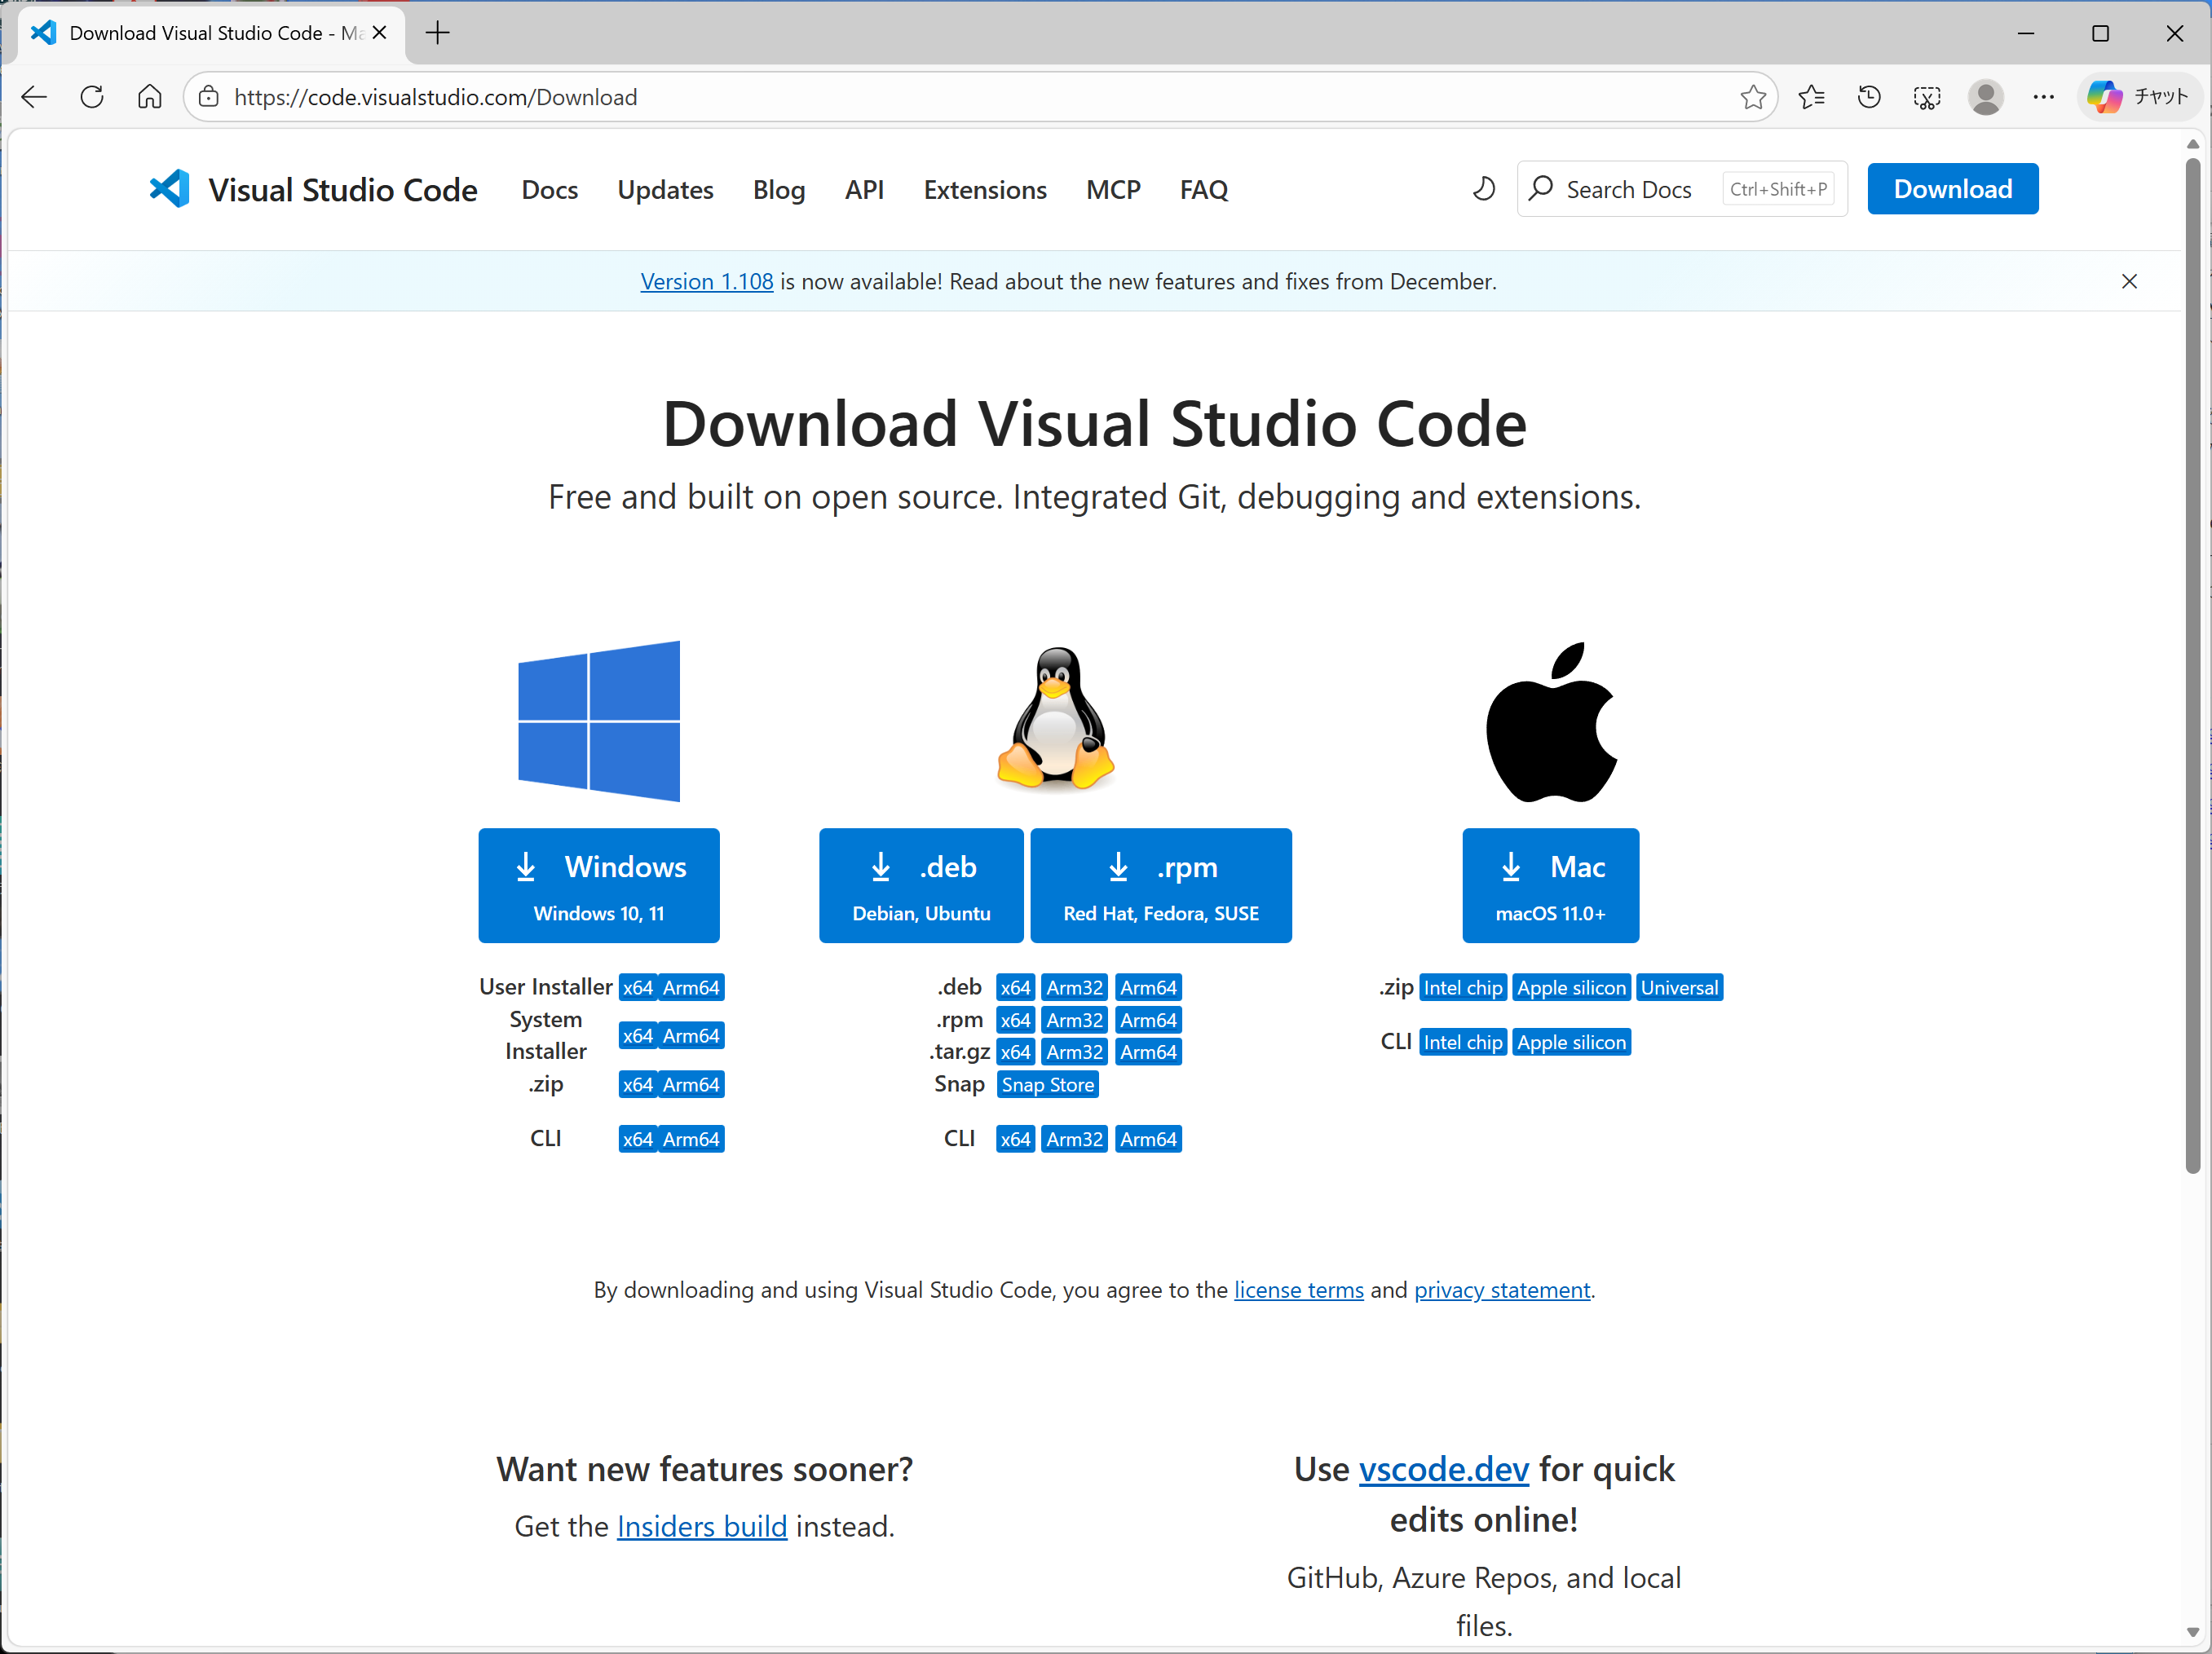This screenshot has width=2212, height=1654.
Task: Open the browser settings ellipsis menu
Action: coord(2043,97)
